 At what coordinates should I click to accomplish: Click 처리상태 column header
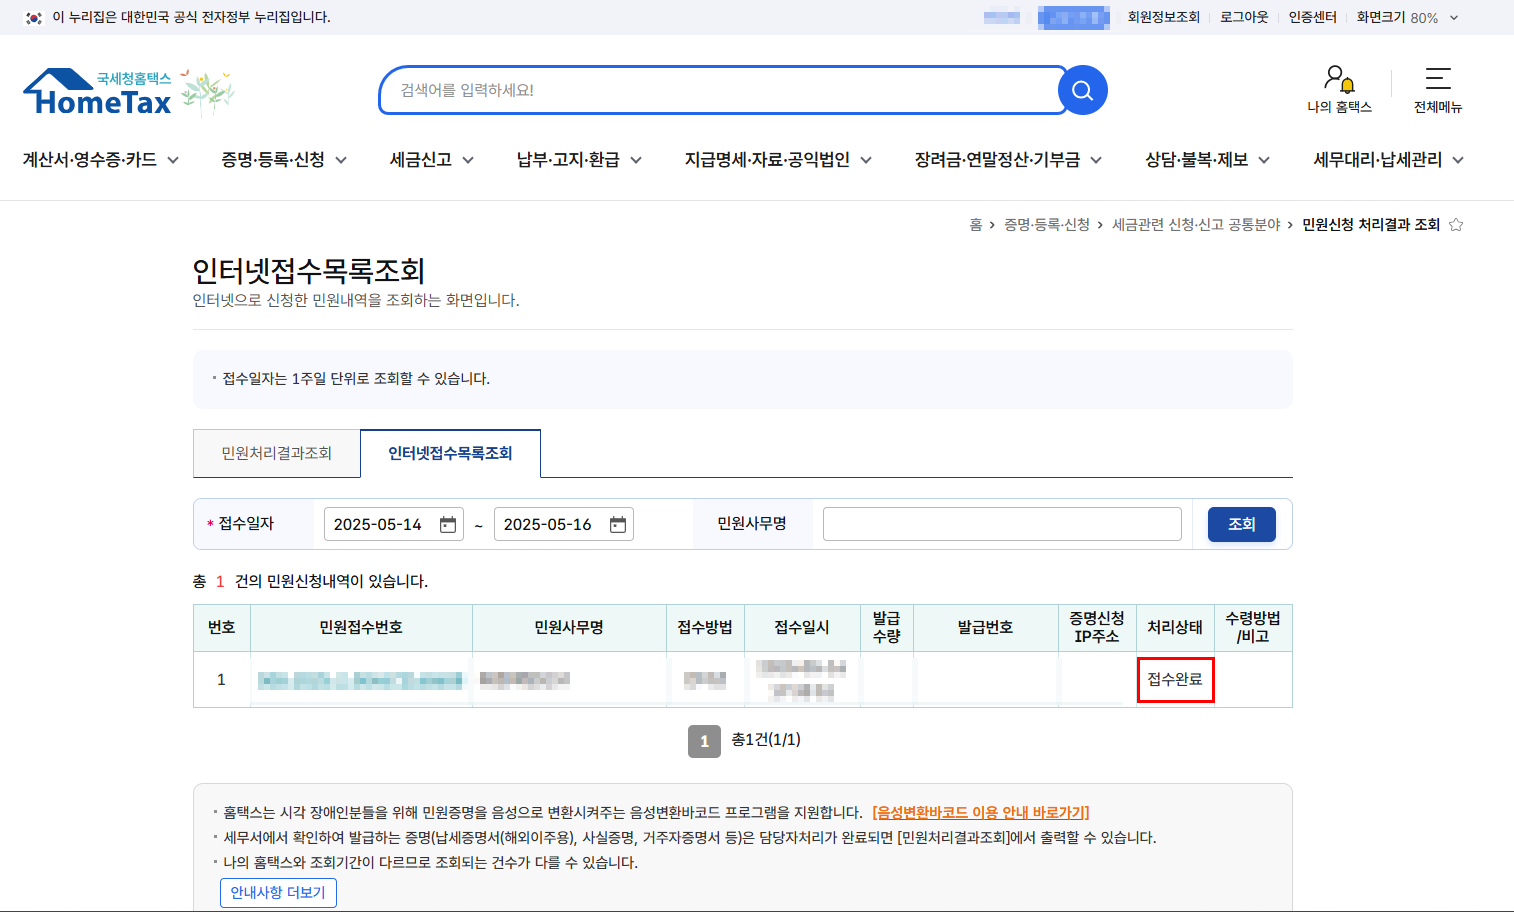[x=1175, y=628]
